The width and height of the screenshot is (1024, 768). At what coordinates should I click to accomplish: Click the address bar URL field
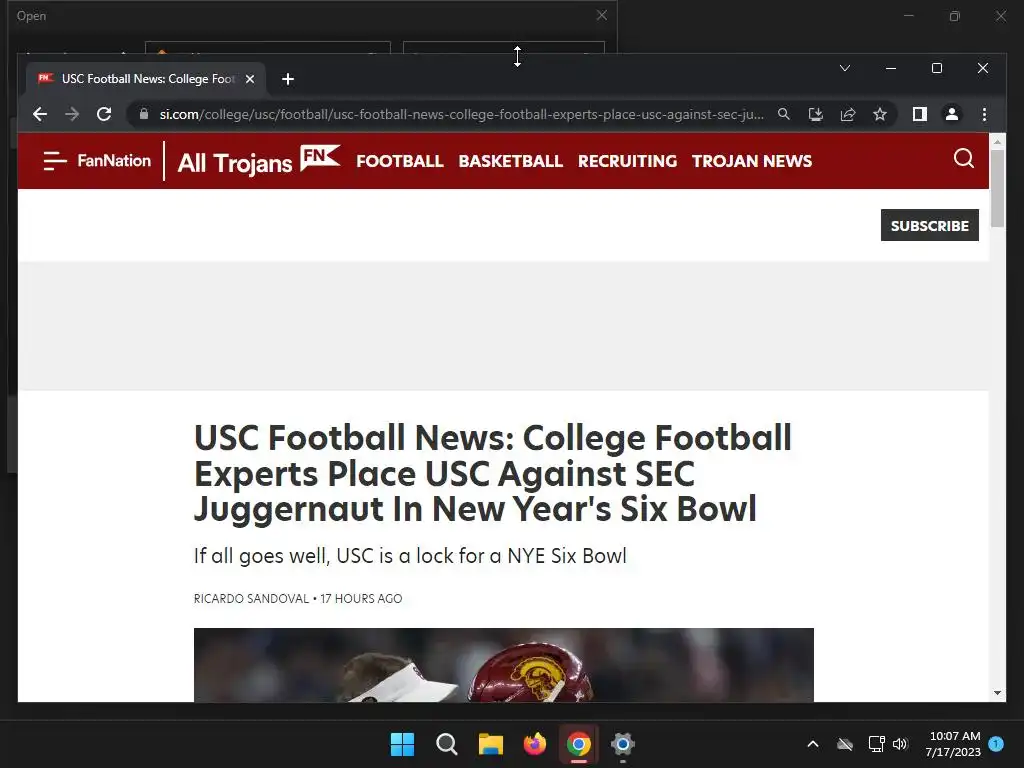[461, 114]
